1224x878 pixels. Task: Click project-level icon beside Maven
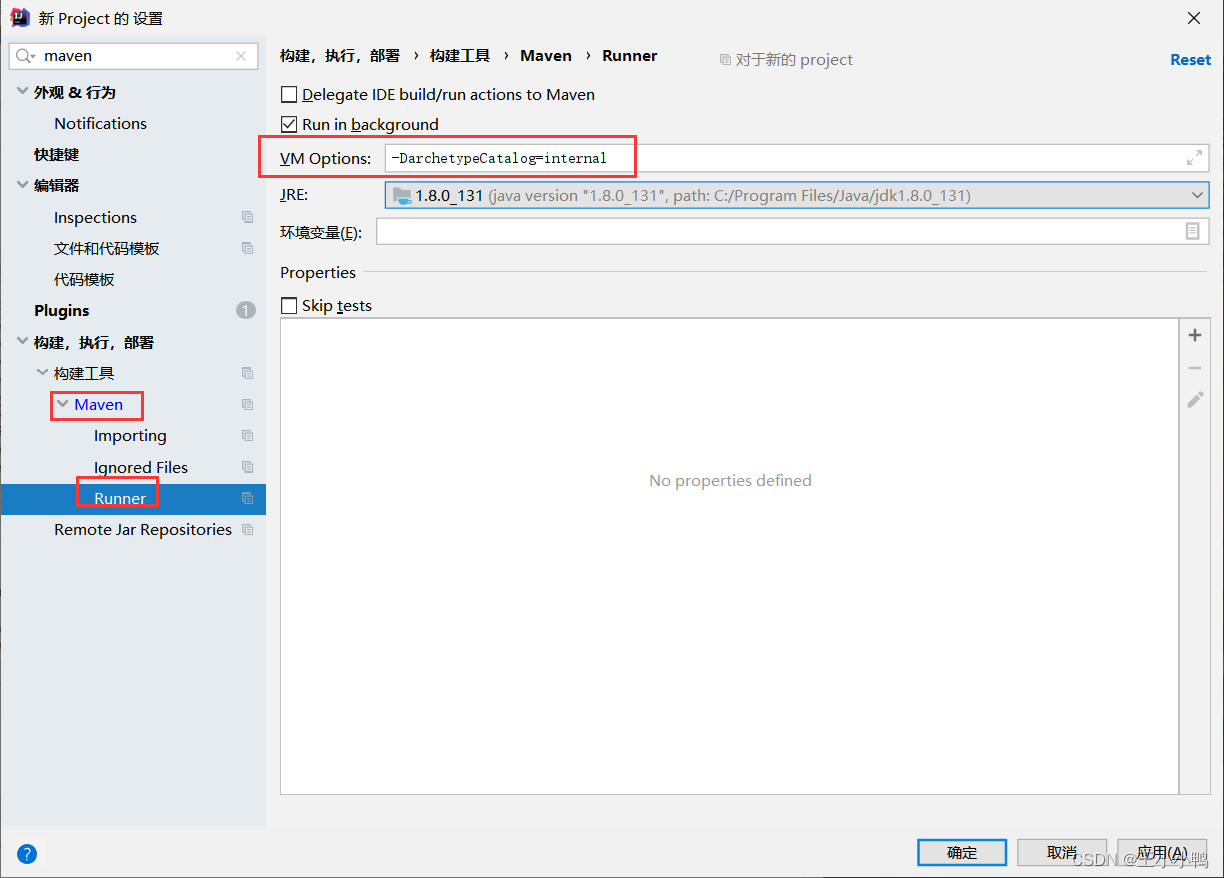247,404
